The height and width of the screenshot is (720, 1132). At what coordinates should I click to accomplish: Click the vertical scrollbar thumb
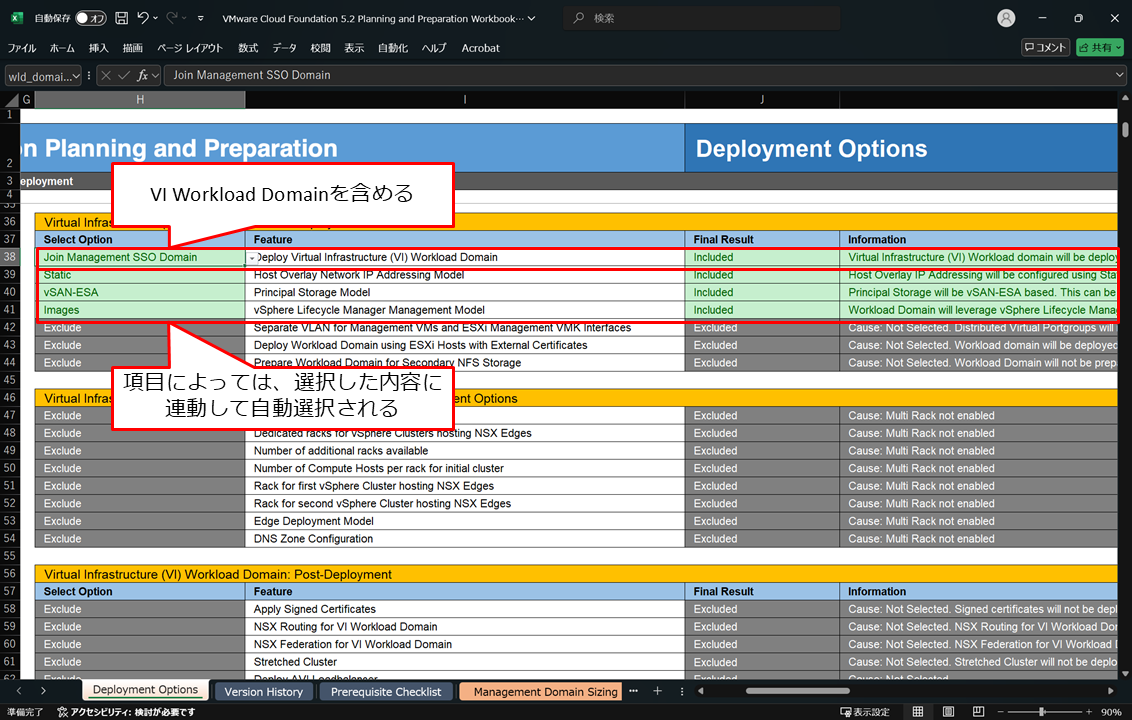(x=1125, y=130)
